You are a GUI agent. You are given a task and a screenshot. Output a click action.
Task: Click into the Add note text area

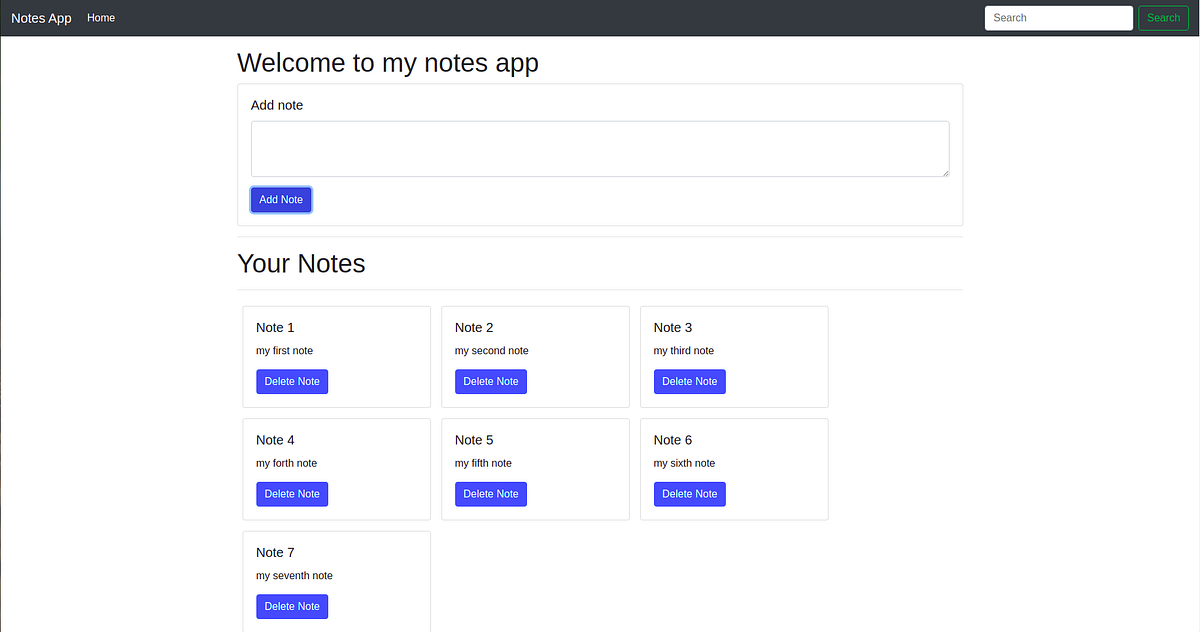600,148
